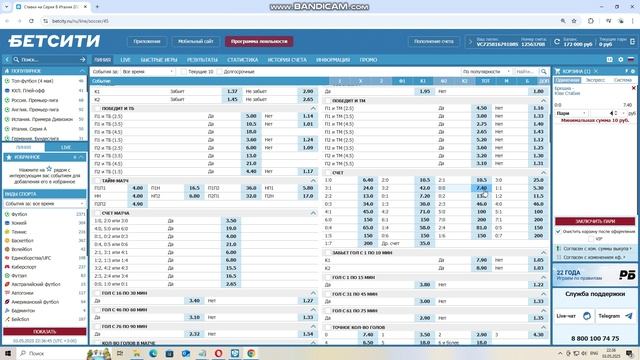Check the 'Счет матча' group checkbox
Viewport: 640px width, 360px height.
coord(97,213)
